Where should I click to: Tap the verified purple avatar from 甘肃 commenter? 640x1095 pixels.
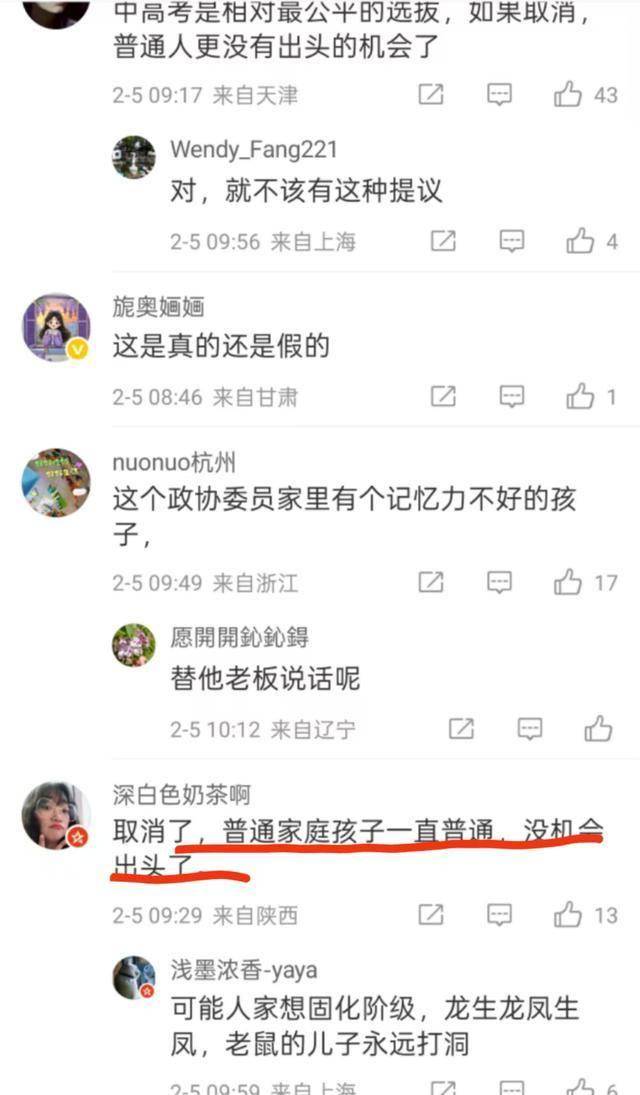point(56,328)
